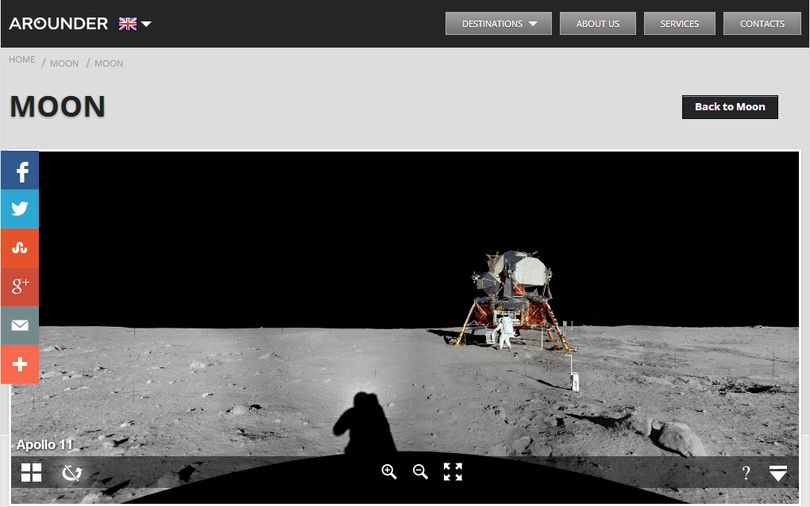Share using the Google Plus icon
Image resolution: width=810 pixels, height=507 pixels.
(x=20, y=286)
